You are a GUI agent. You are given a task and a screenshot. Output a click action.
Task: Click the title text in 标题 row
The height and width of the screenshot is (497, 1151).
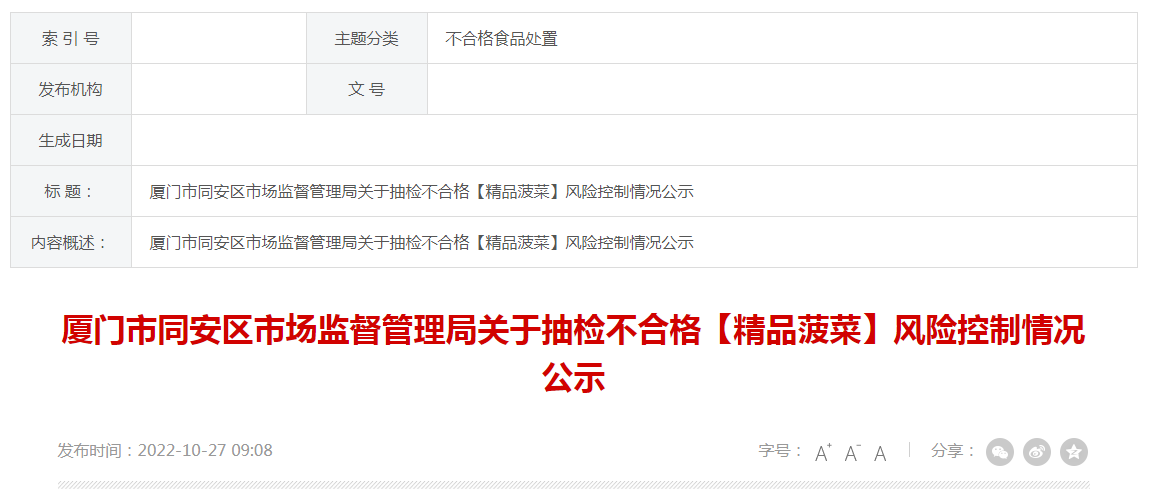click(x=421, y=192)
